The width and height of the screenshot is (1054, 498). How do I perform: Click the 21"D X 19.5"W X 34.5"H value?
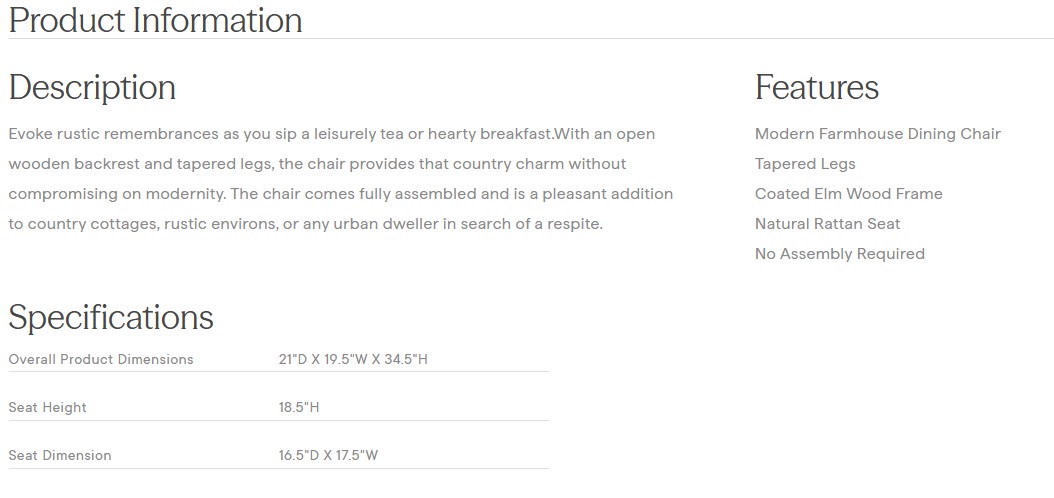tap(353, 359)
